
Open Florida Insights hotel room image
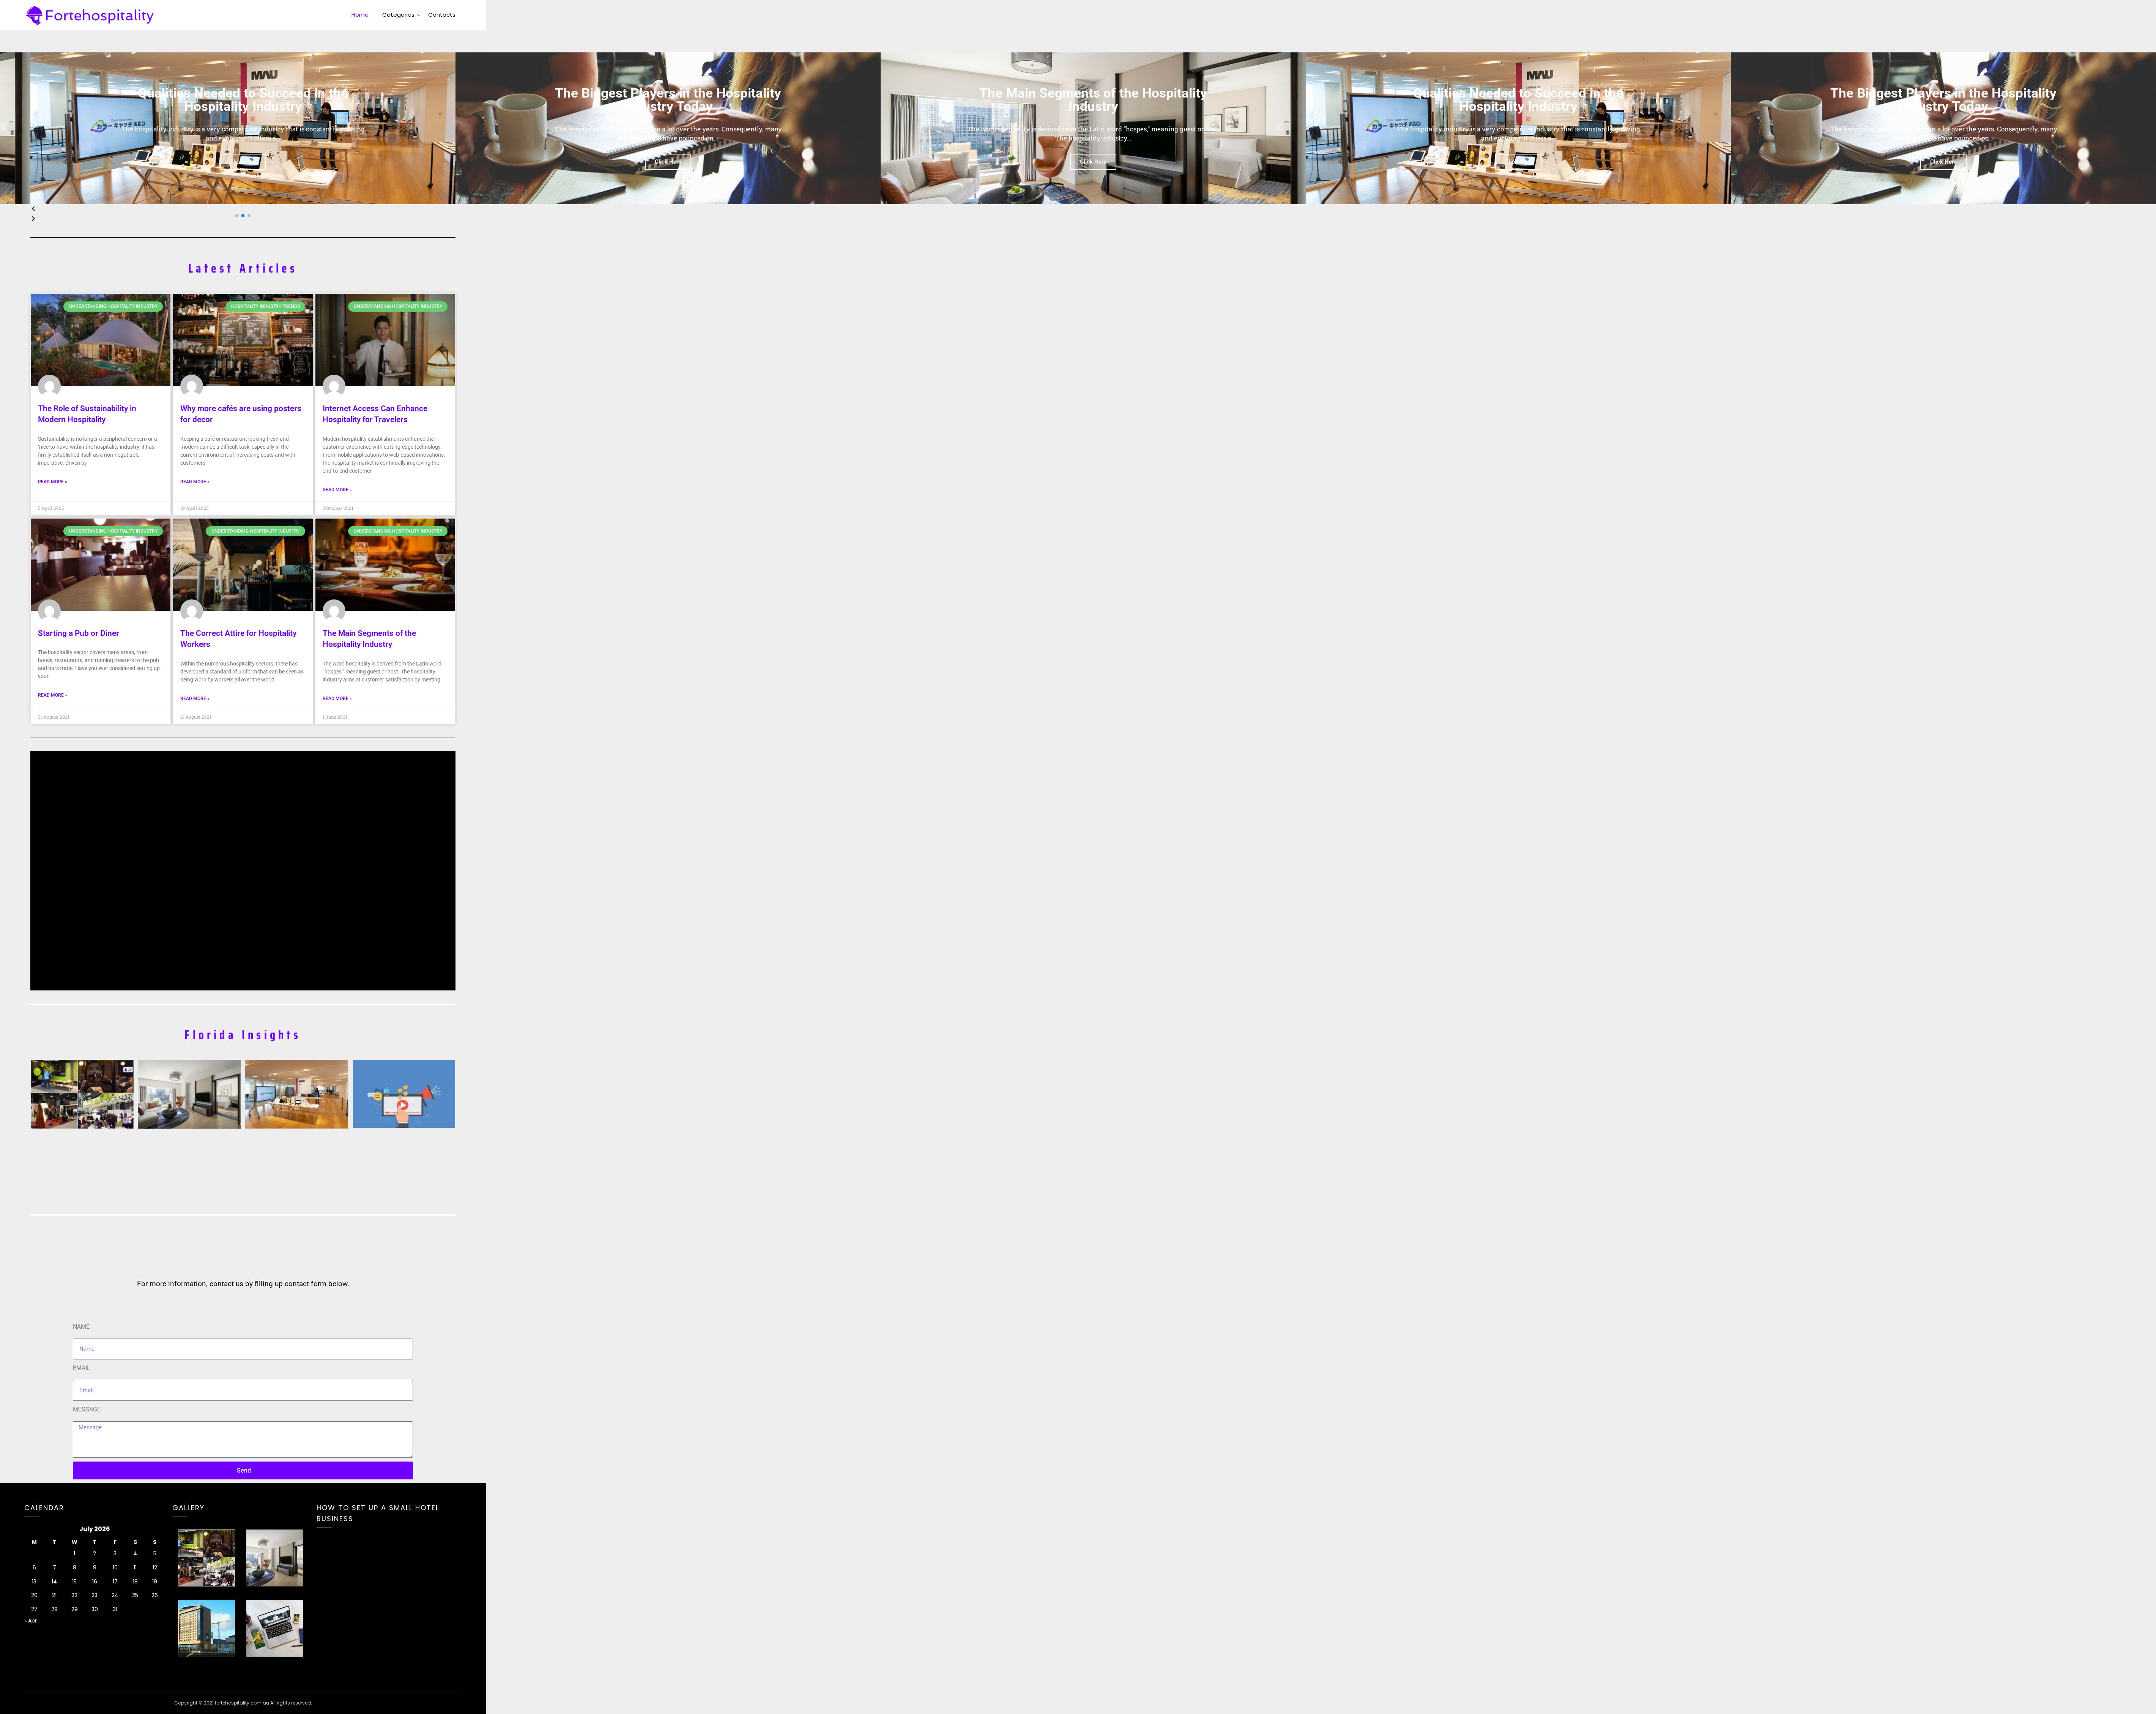coord(189,1094)
